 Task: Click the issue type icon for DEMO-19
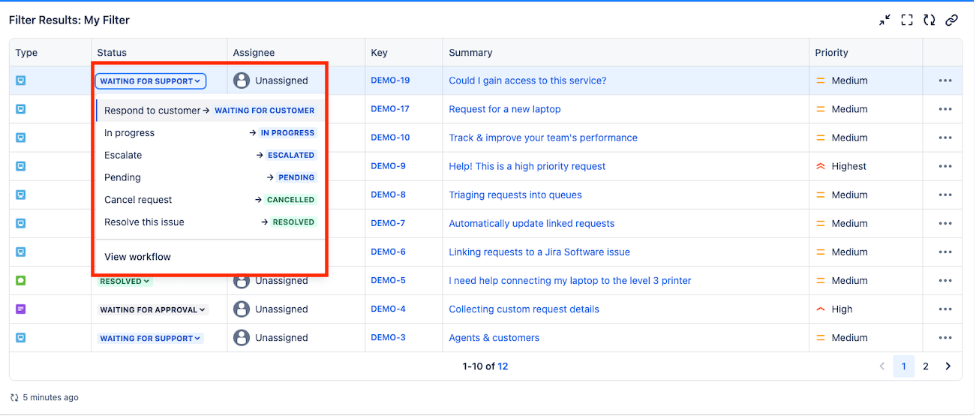click(x=21, y=80)
